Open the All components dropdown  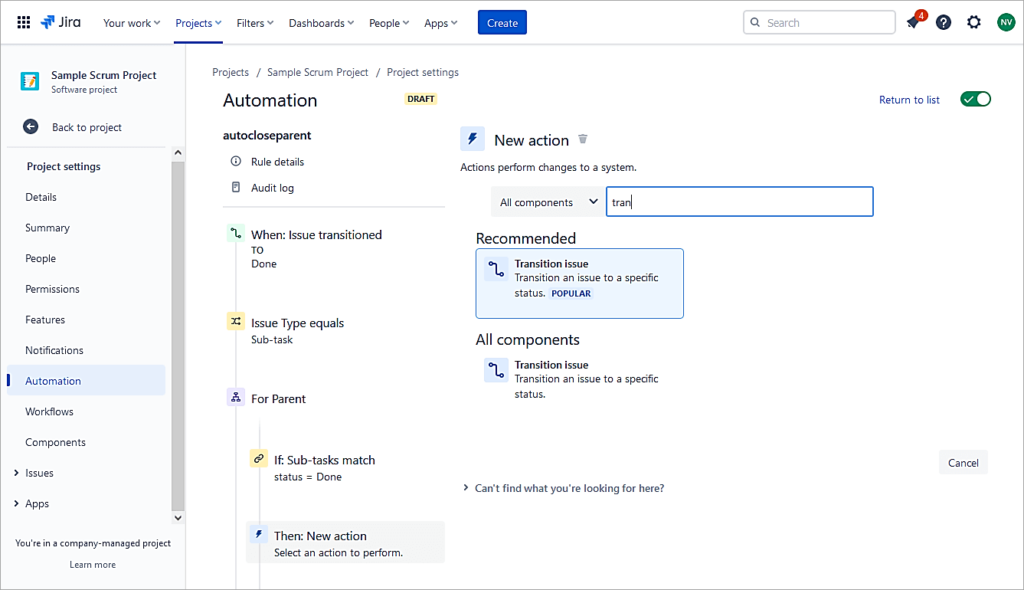point(548,202)
